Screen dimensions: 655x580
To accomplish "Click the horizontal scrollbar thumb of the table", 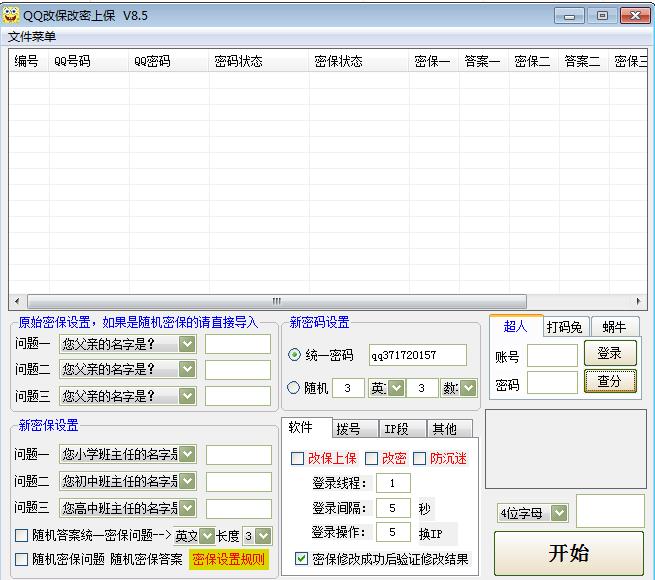I will tap(277, 301).
